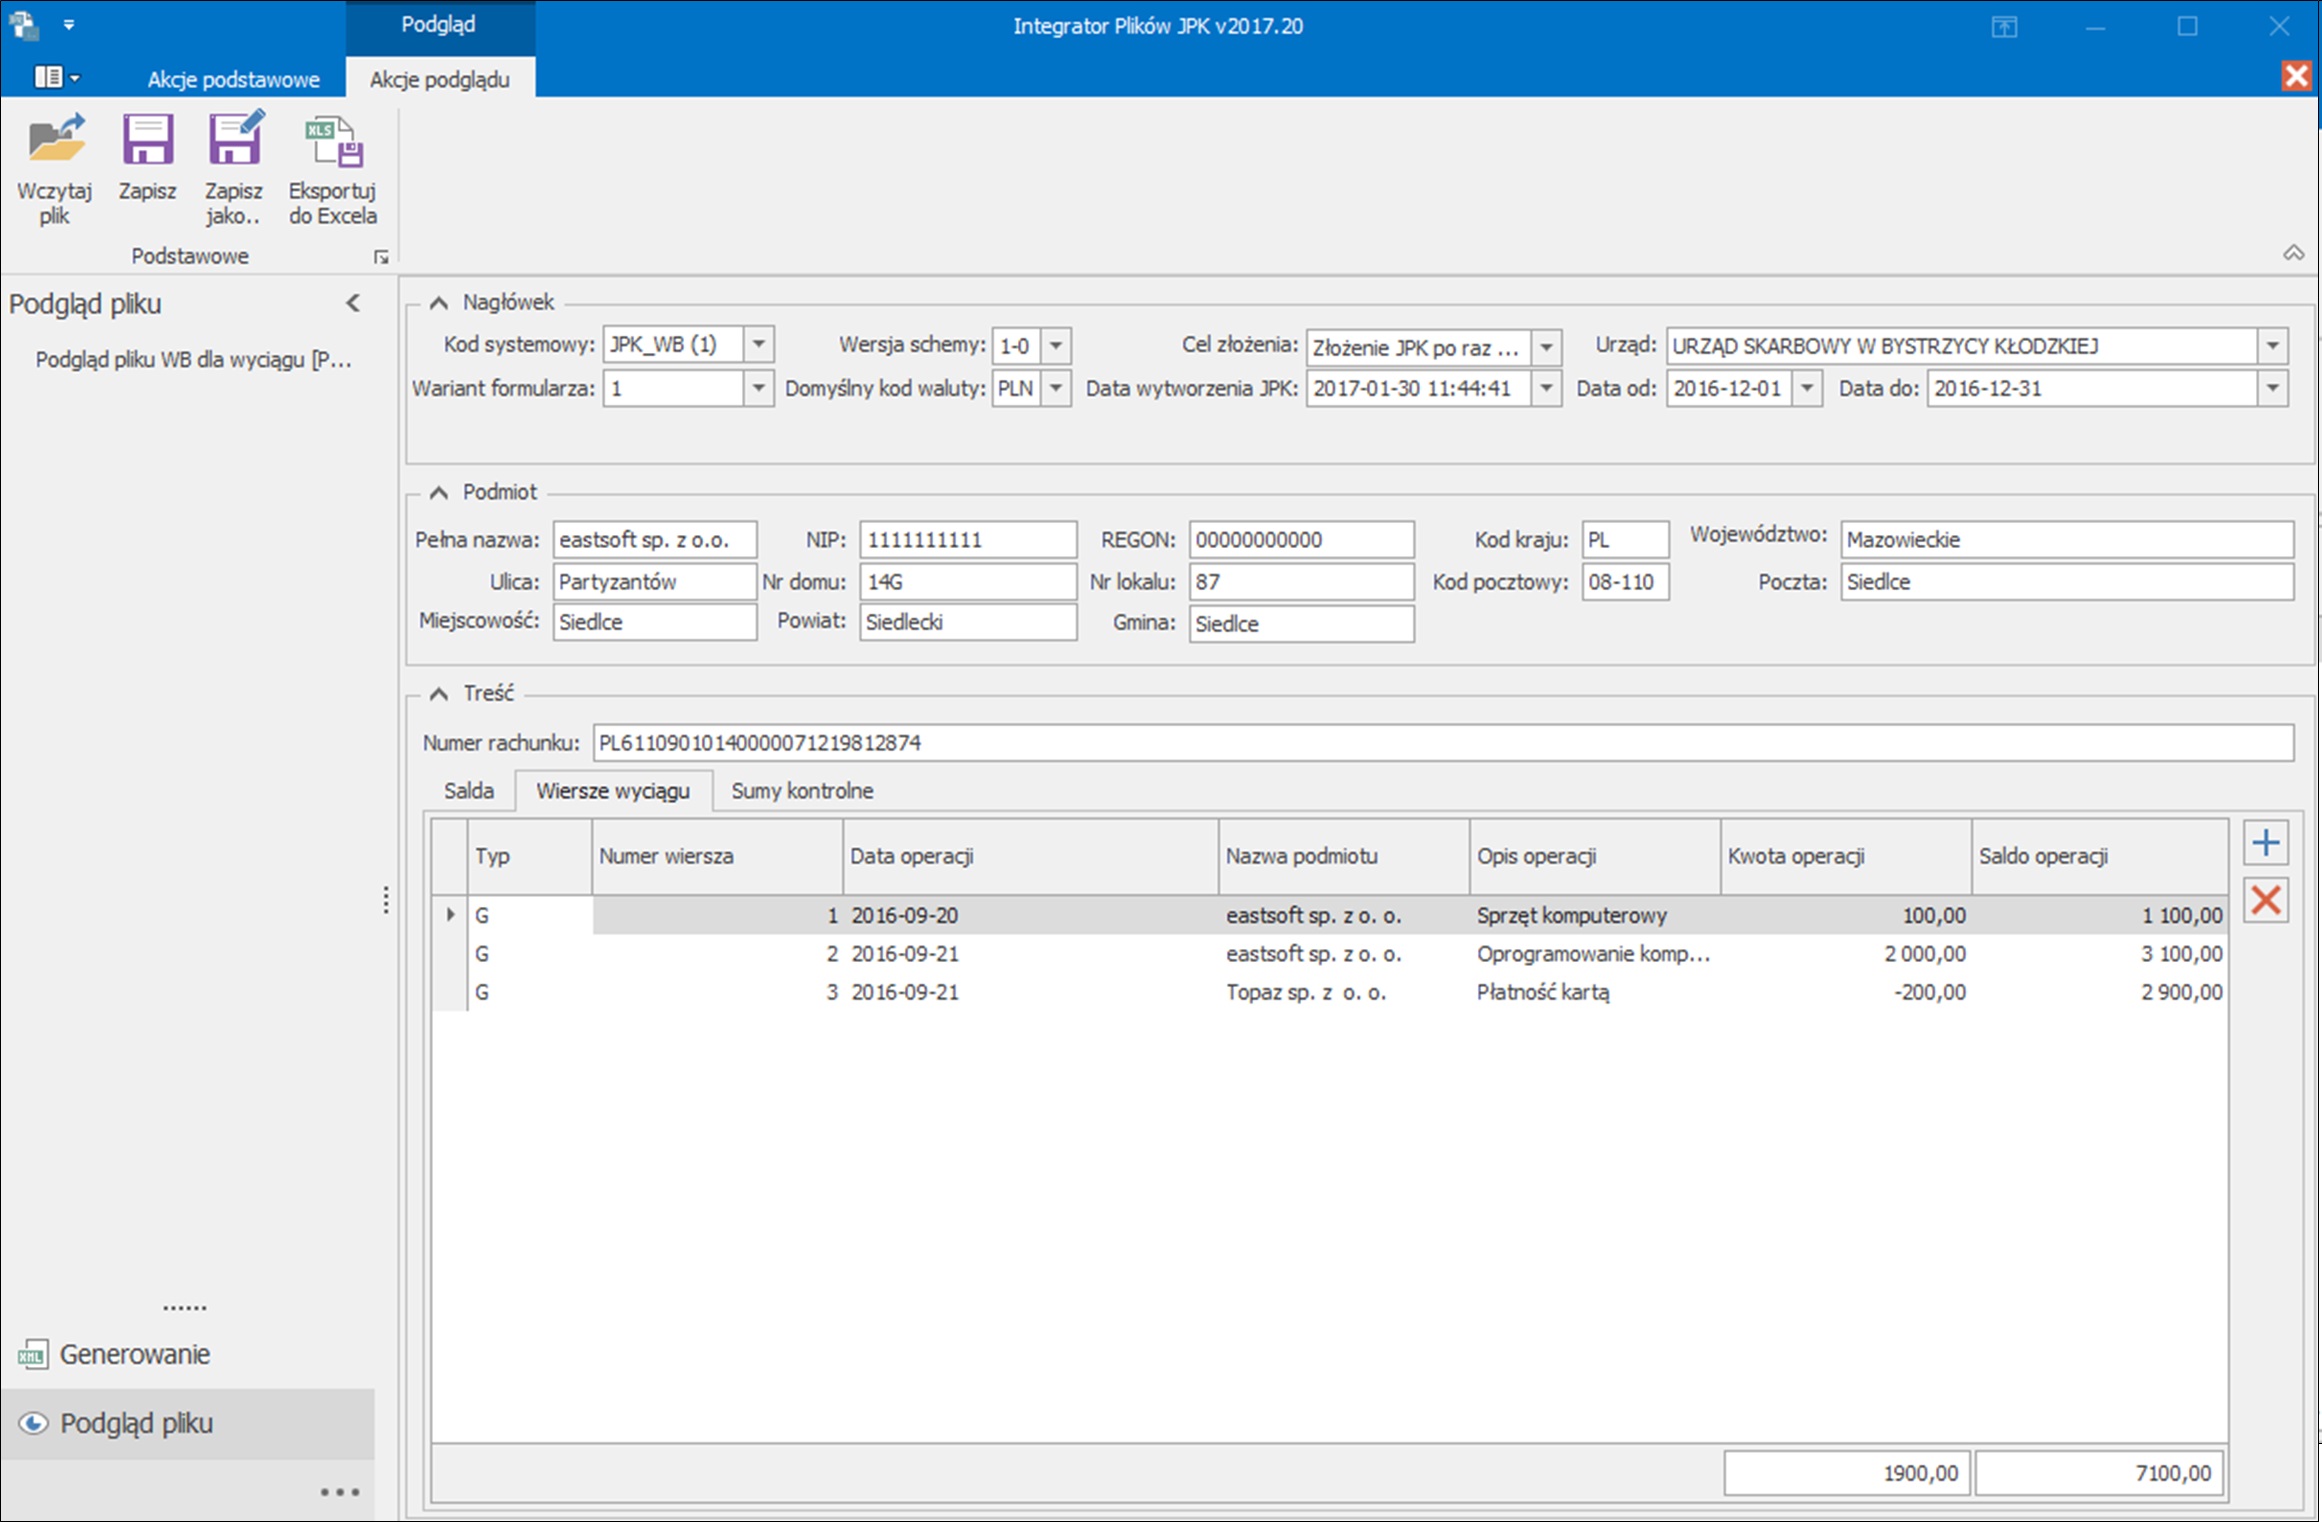Click Eksportuj do Excela icon

pyautogui.click(x=333, y=143)
